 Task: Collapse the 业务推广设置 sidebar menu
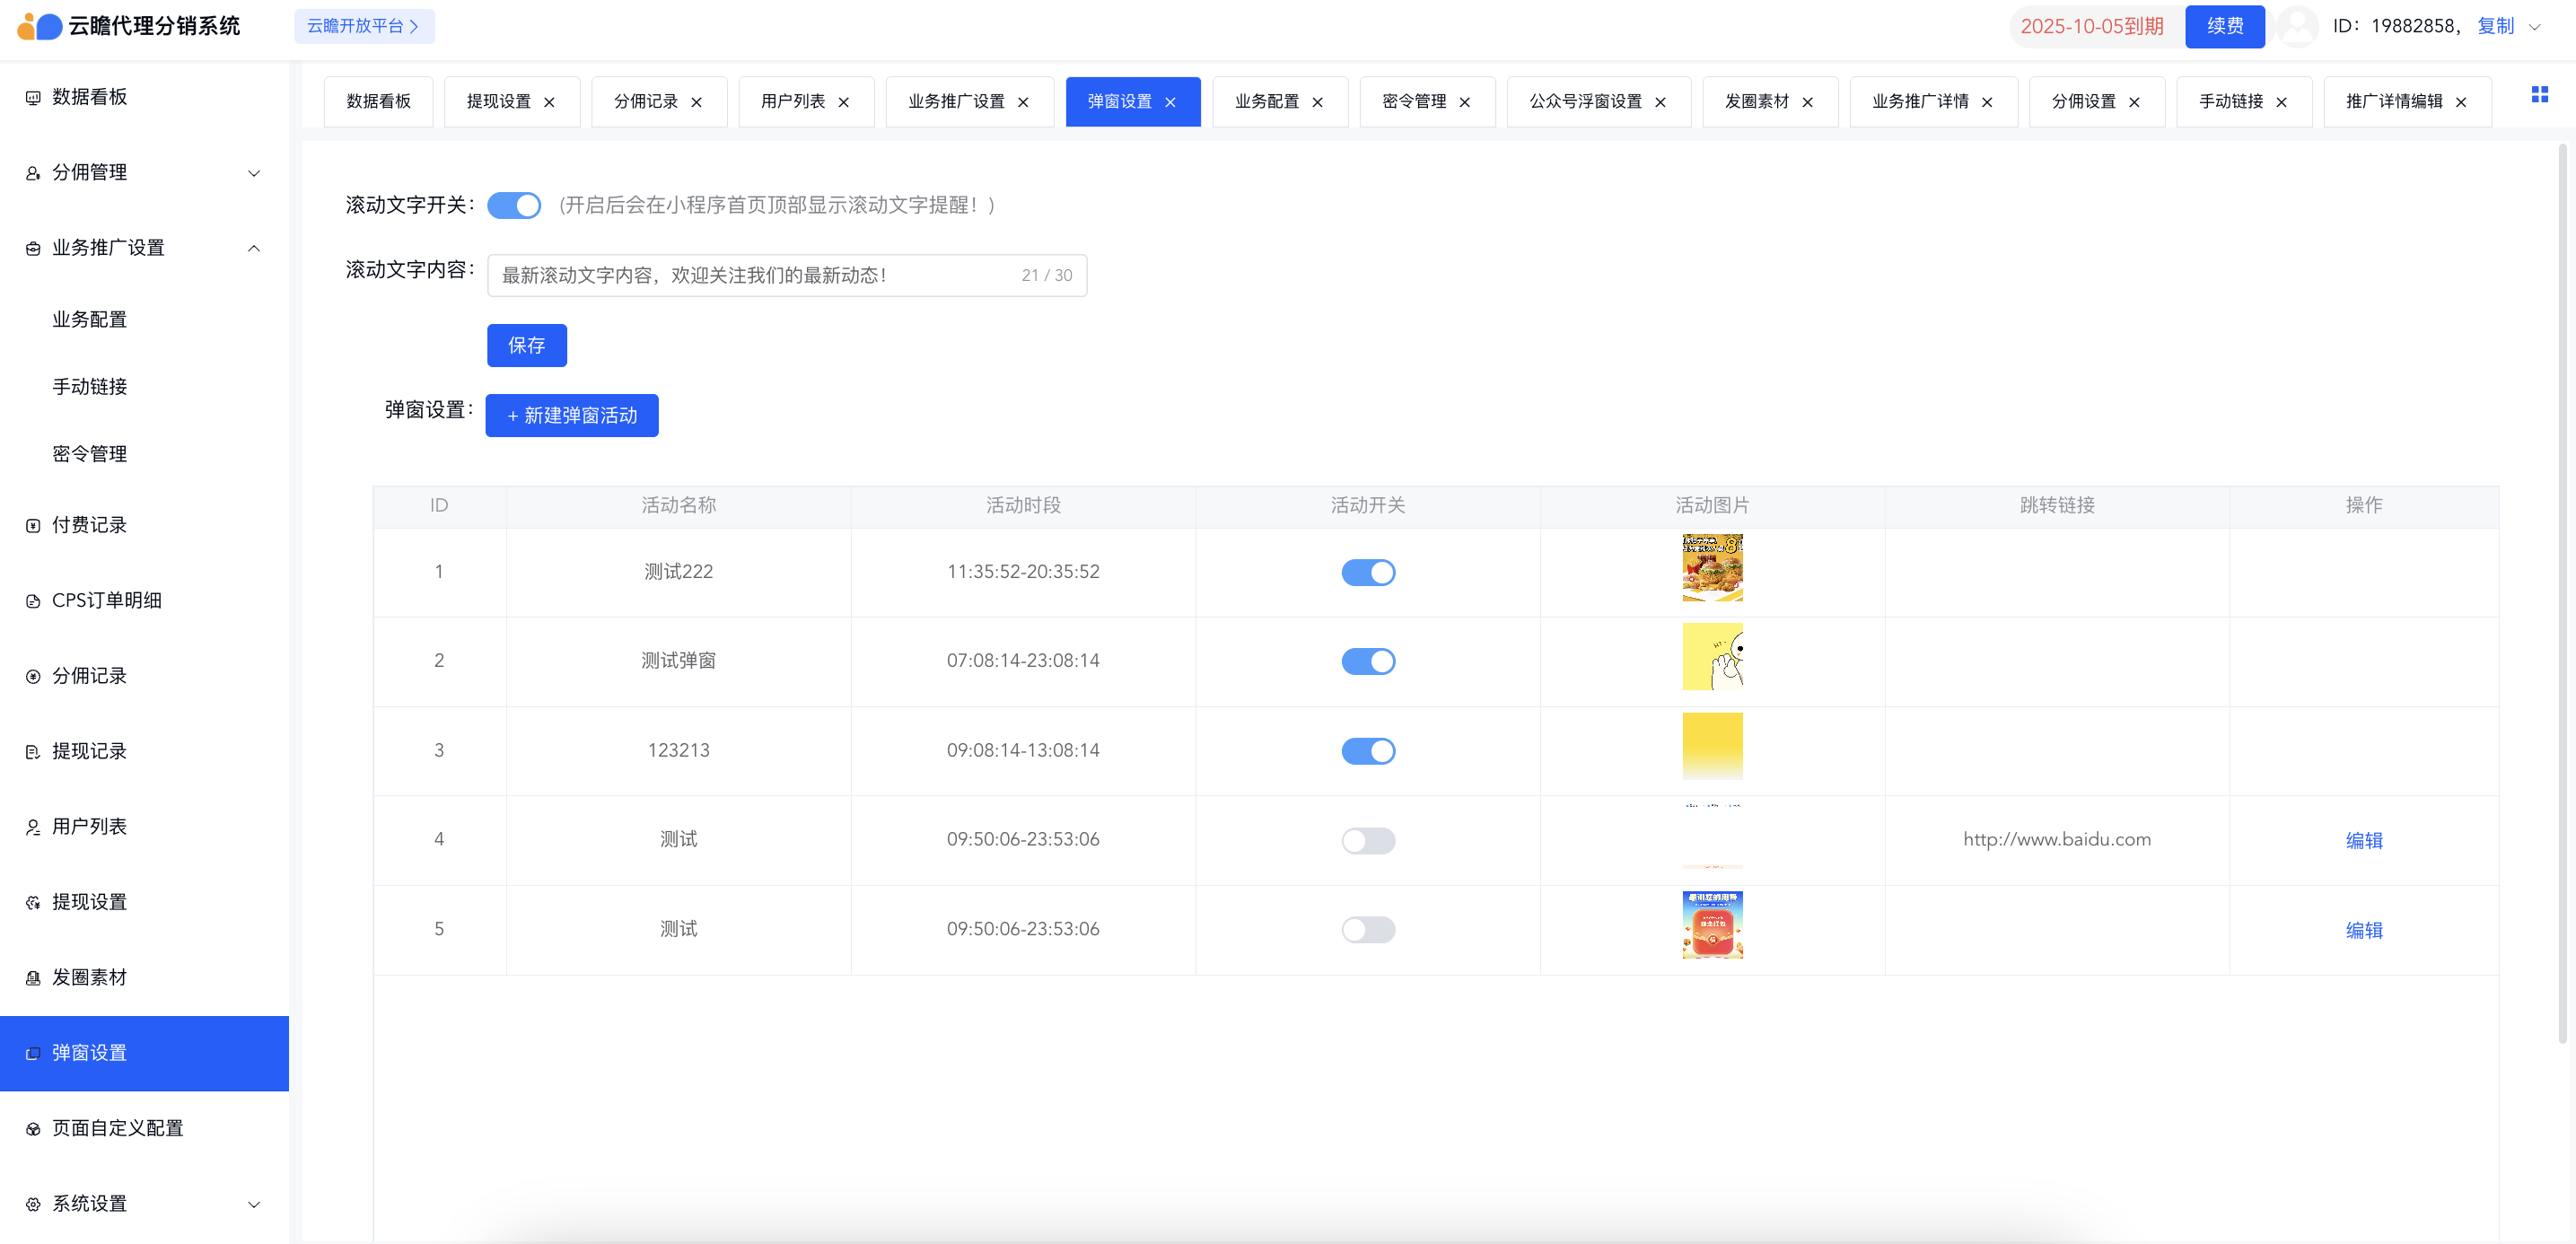pos(253,248)
